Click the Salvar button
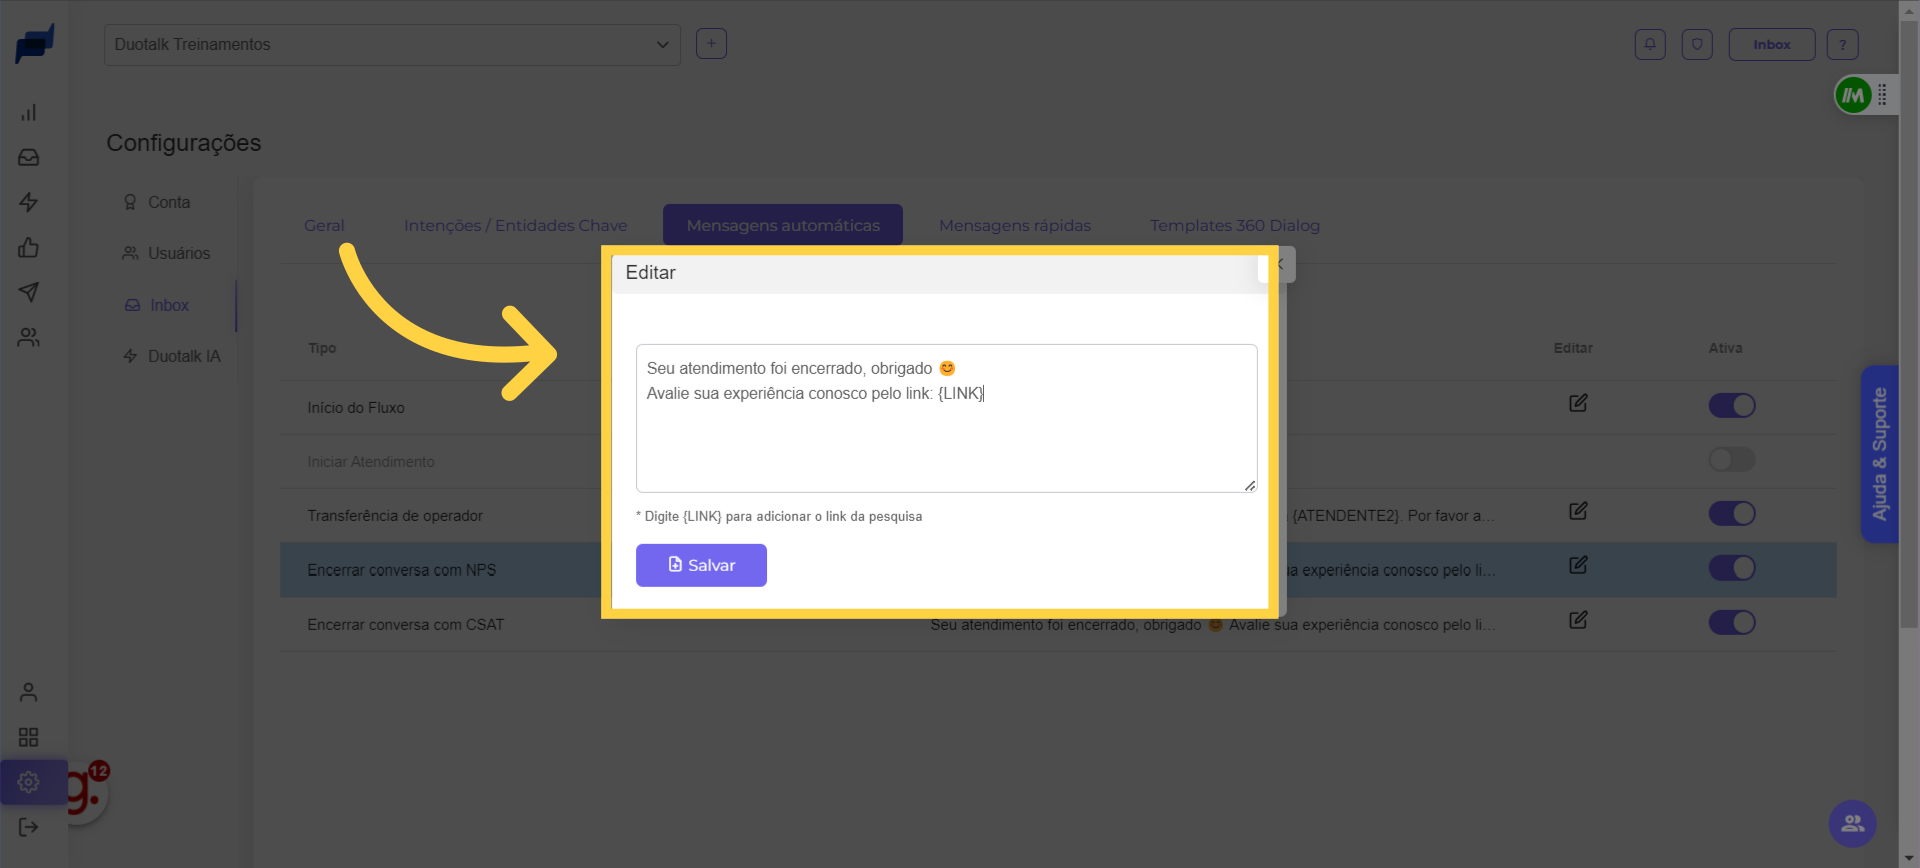This screenshot has height=868, width=1920. tap(701, 565)
